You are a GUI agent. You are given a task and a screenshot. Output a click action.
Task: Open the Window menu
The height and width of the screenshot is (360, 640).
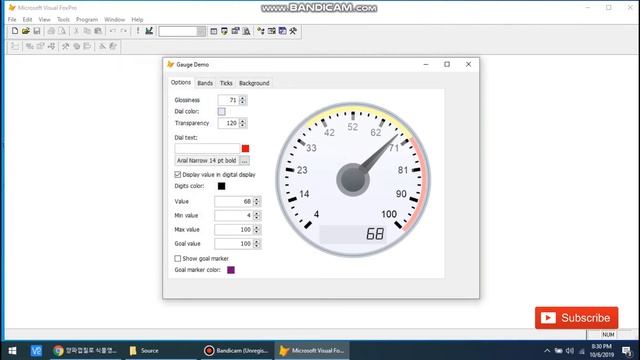pos(114,19)
